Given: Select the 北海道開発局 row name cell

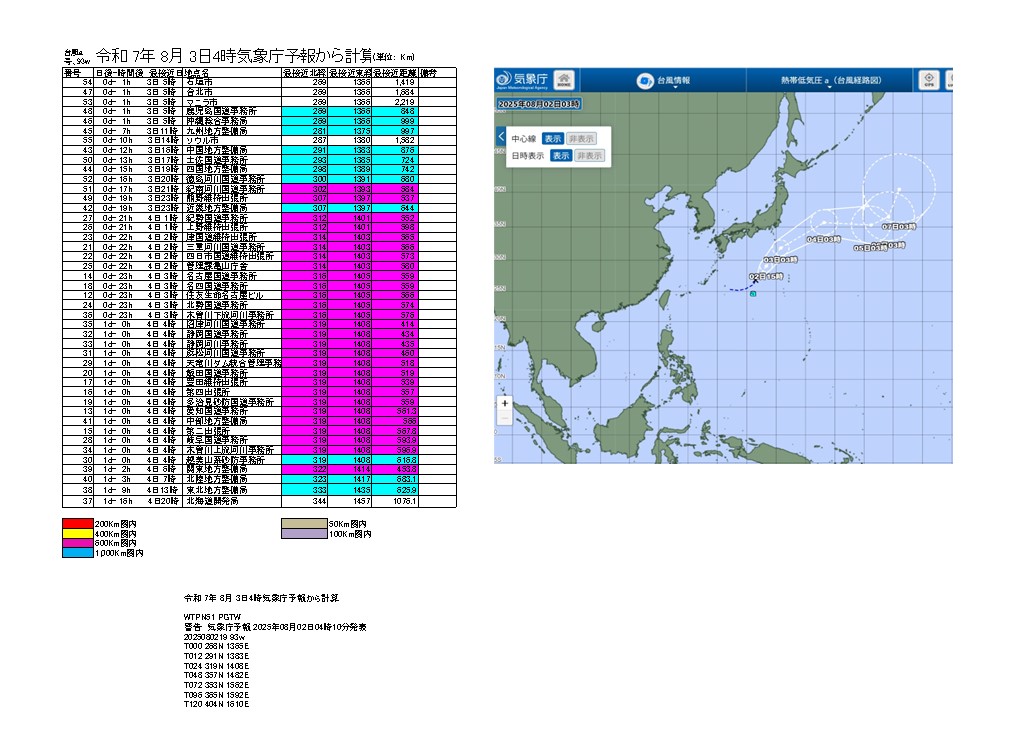Looking at the screenshot, I should (232, 501).
